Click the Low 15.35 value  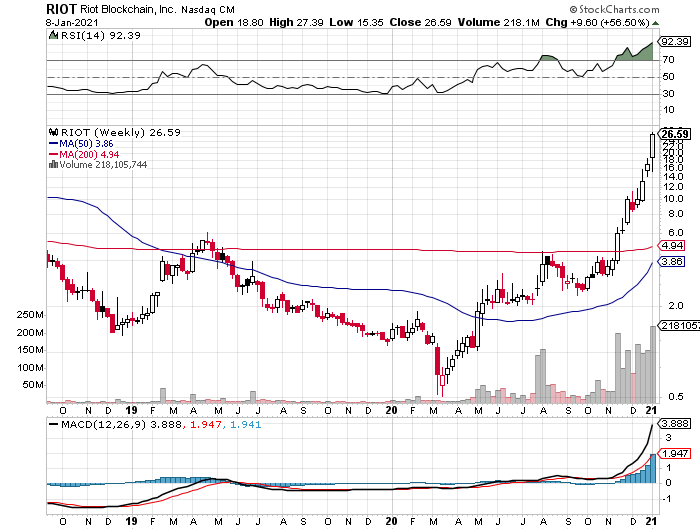point(356,22)
